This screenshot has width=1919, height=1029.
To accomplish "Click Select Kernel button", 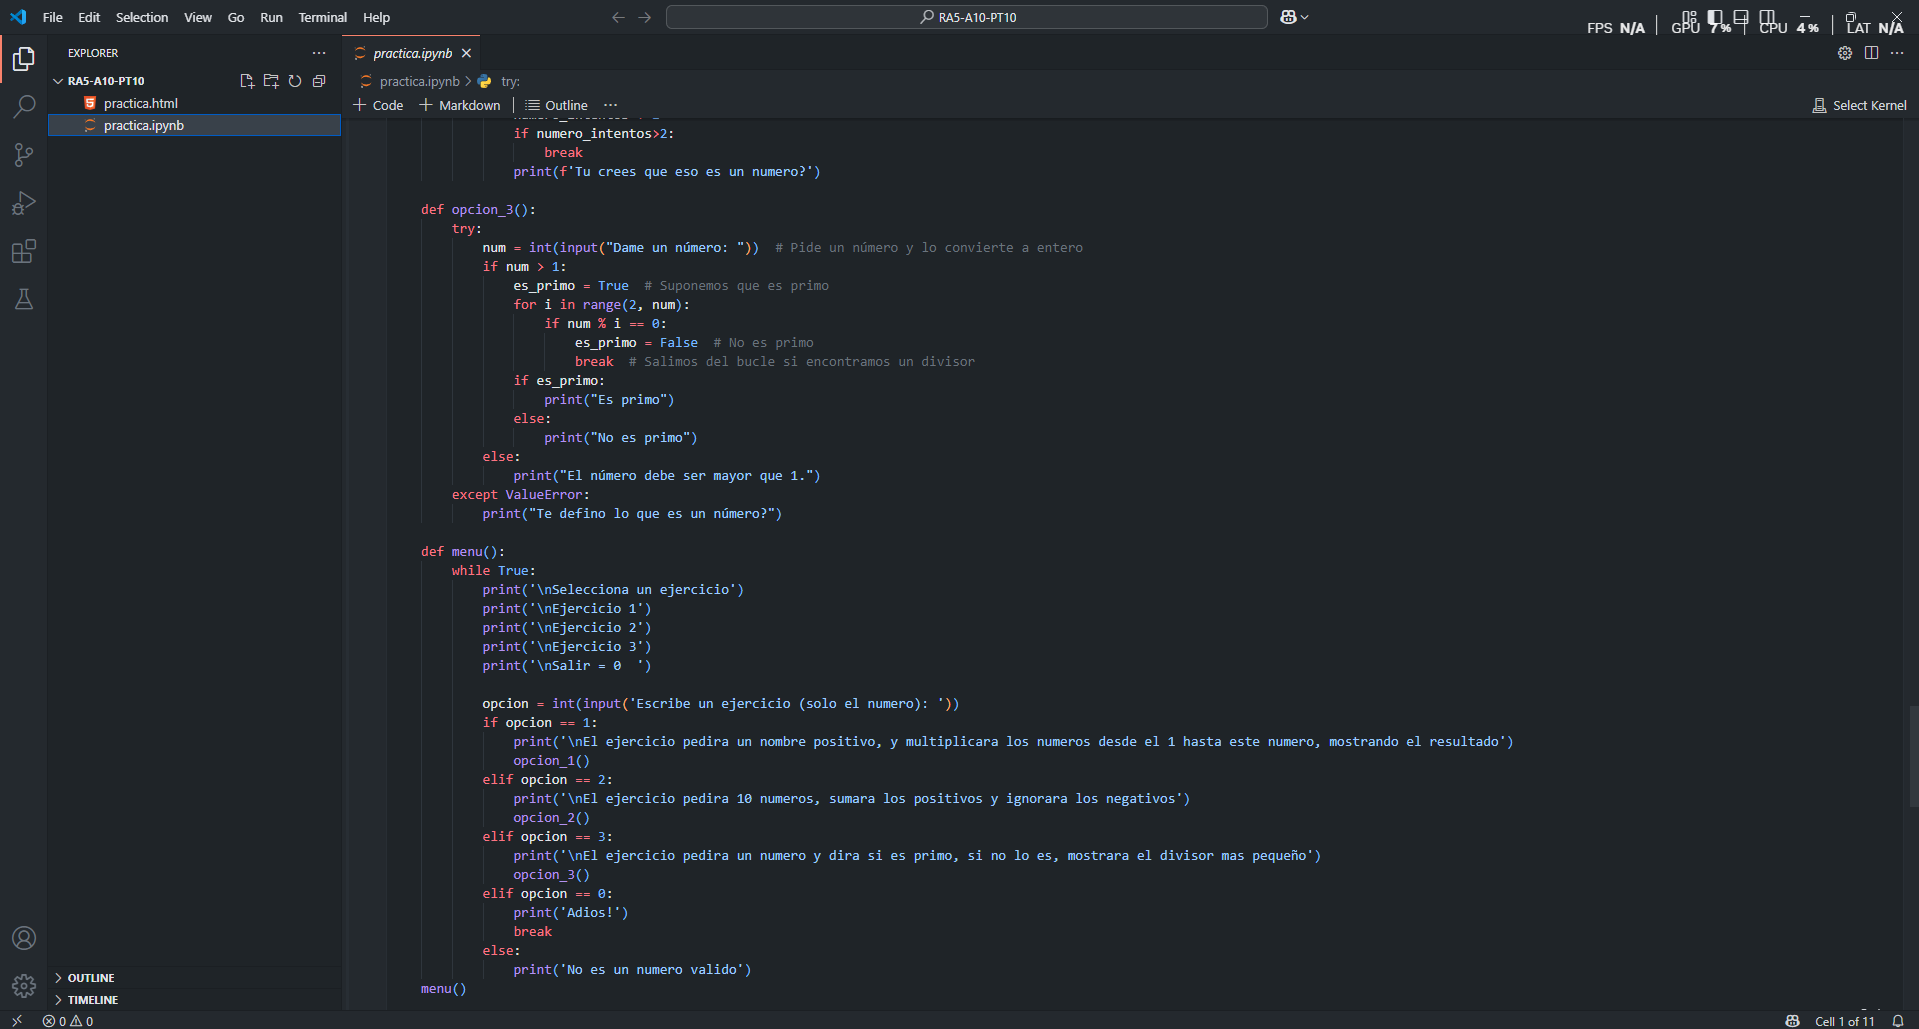I will click(x=1859, y=105).
